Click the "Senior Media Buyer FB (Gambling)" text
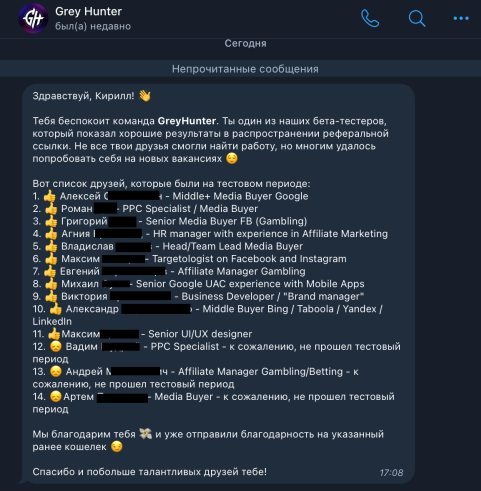 click(x=226, y=221)
